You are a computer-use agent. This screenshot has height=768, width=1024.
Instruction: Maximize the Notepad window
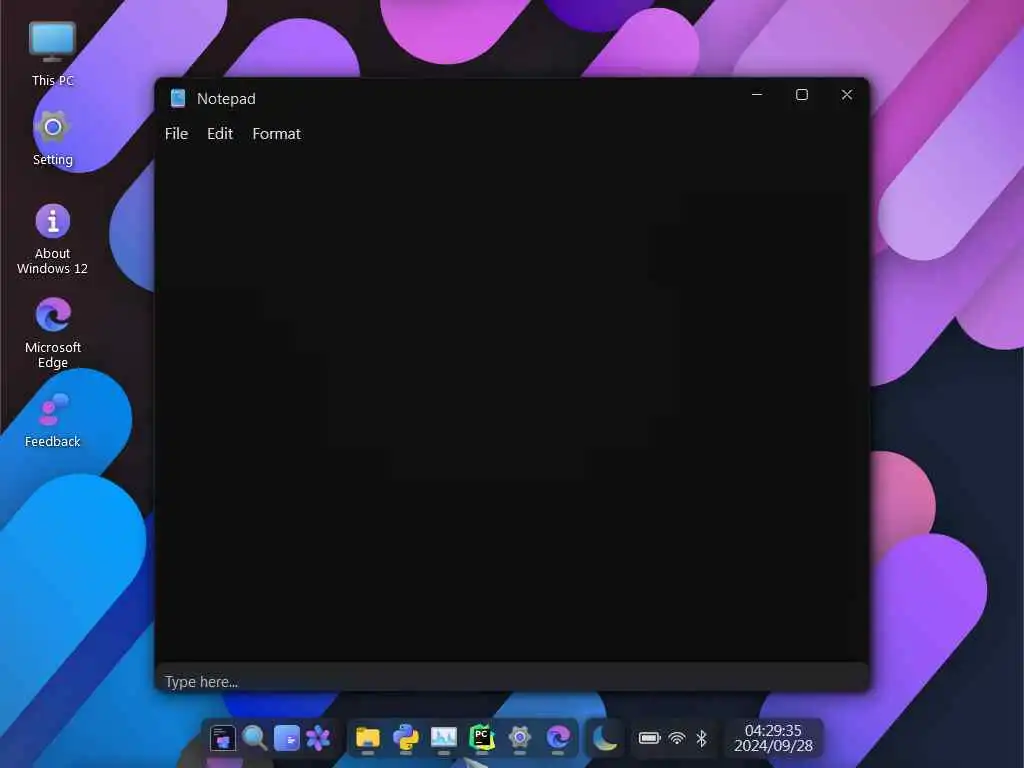(x=802, y=95)
